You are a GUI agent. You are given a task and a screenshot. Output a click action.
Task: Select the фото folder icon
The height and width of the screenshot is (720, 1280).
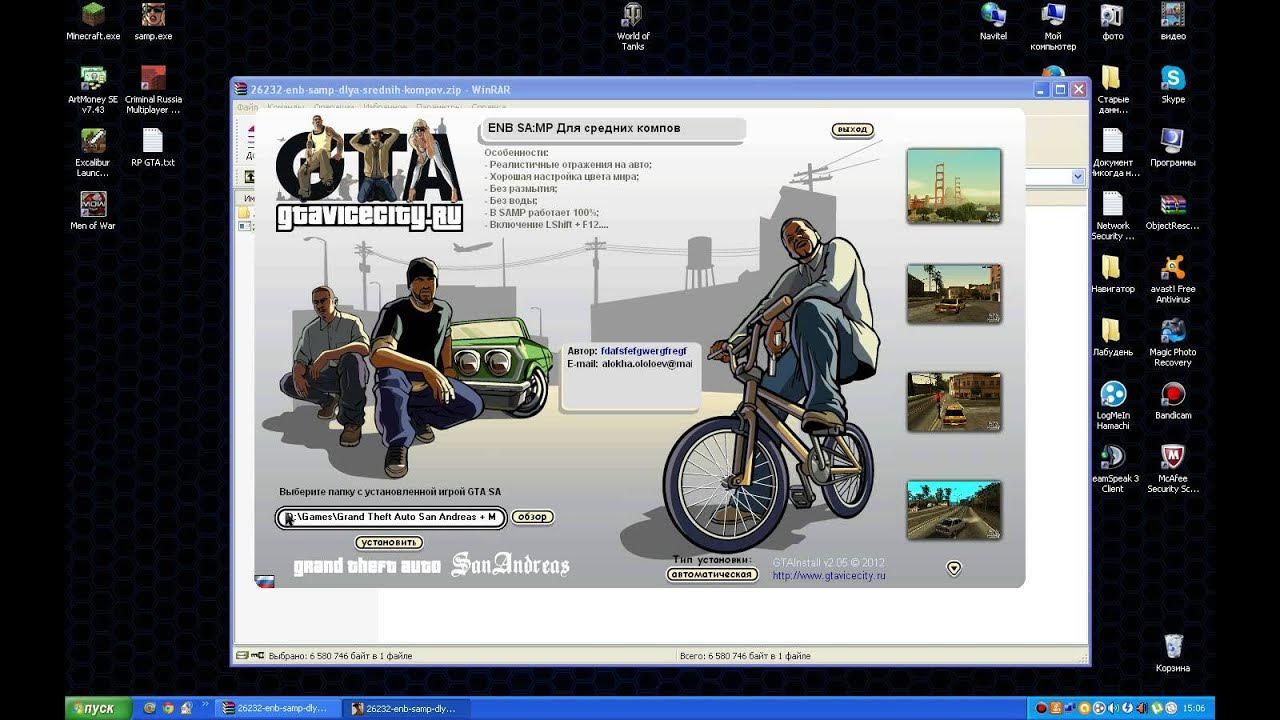(1113, 22)
